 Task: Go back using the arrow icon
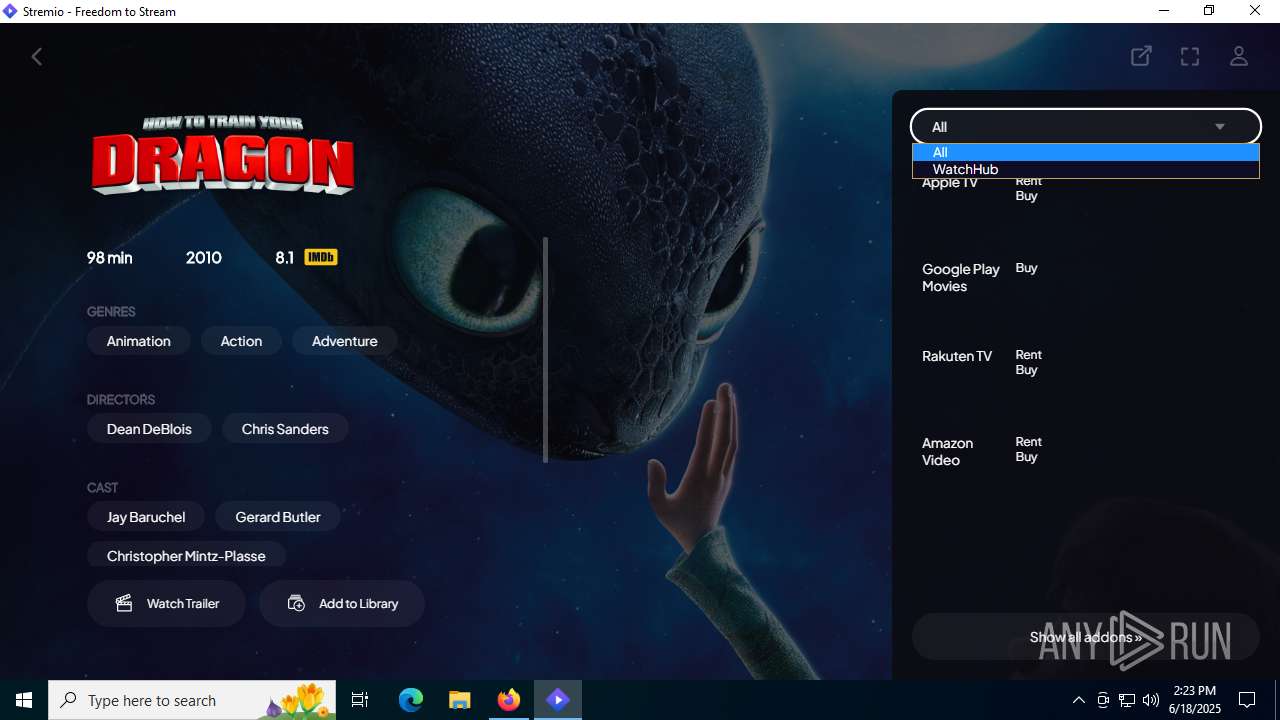pos(37,57)
